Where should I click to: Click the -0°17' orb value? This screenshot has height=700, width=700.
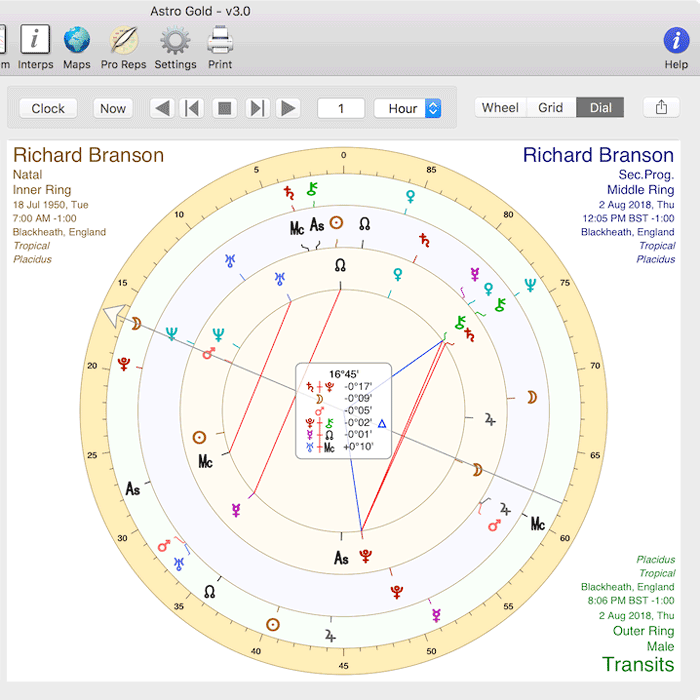point(358,386)
